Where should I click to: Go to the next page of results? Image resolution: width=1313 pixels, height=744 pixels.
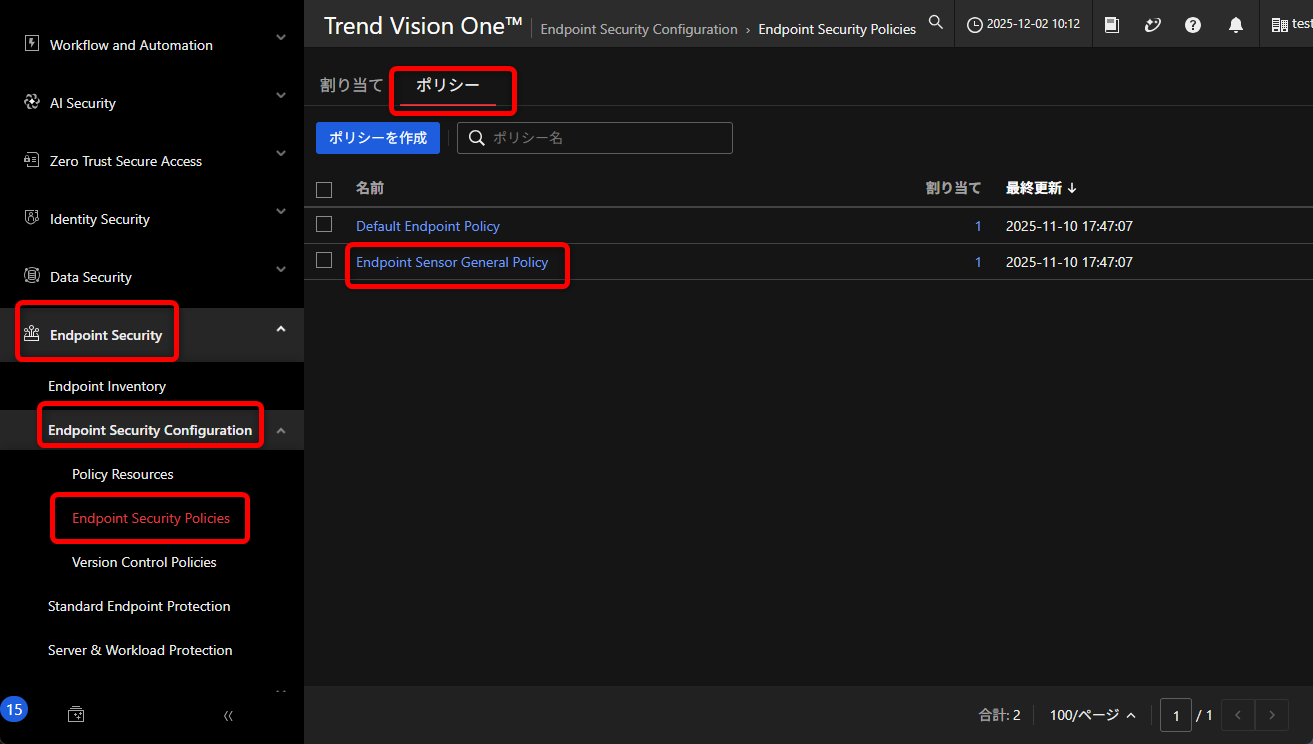(1272, 715)
